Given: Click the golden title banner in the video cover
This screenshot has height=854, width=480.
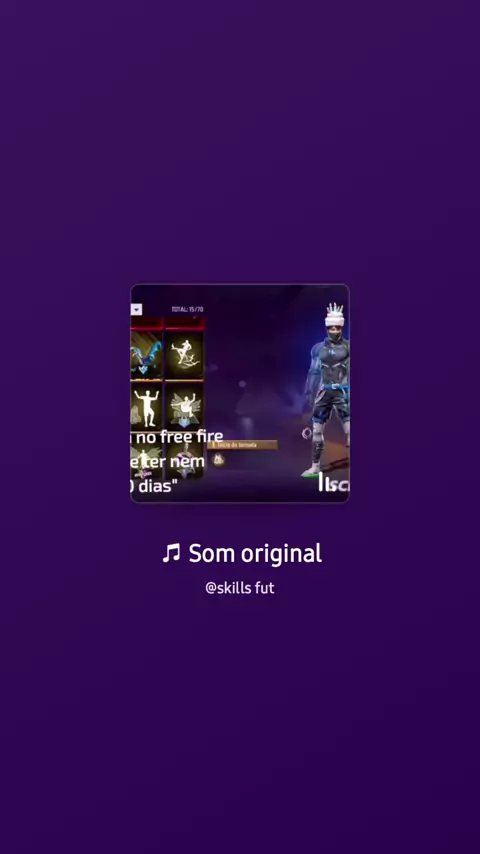Looking at the screenshot, I should 244,445.
